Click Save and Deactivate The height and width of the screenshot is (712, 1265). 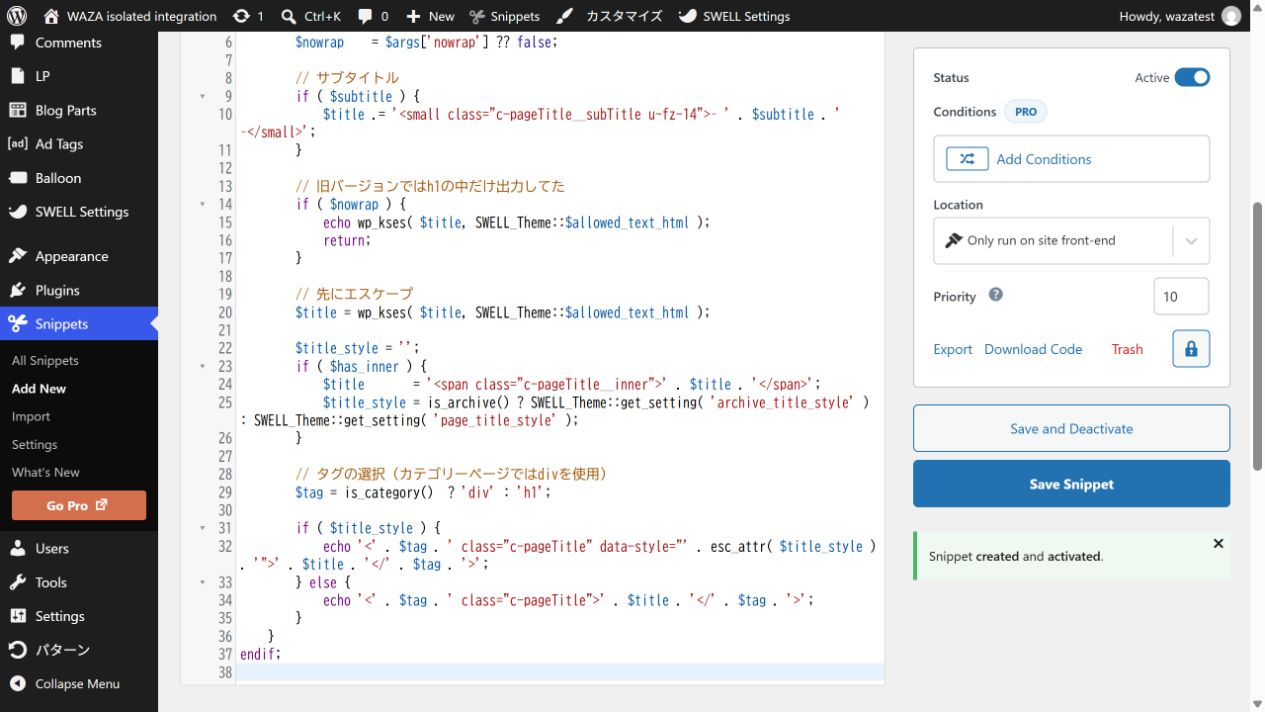pos(1071,428)
